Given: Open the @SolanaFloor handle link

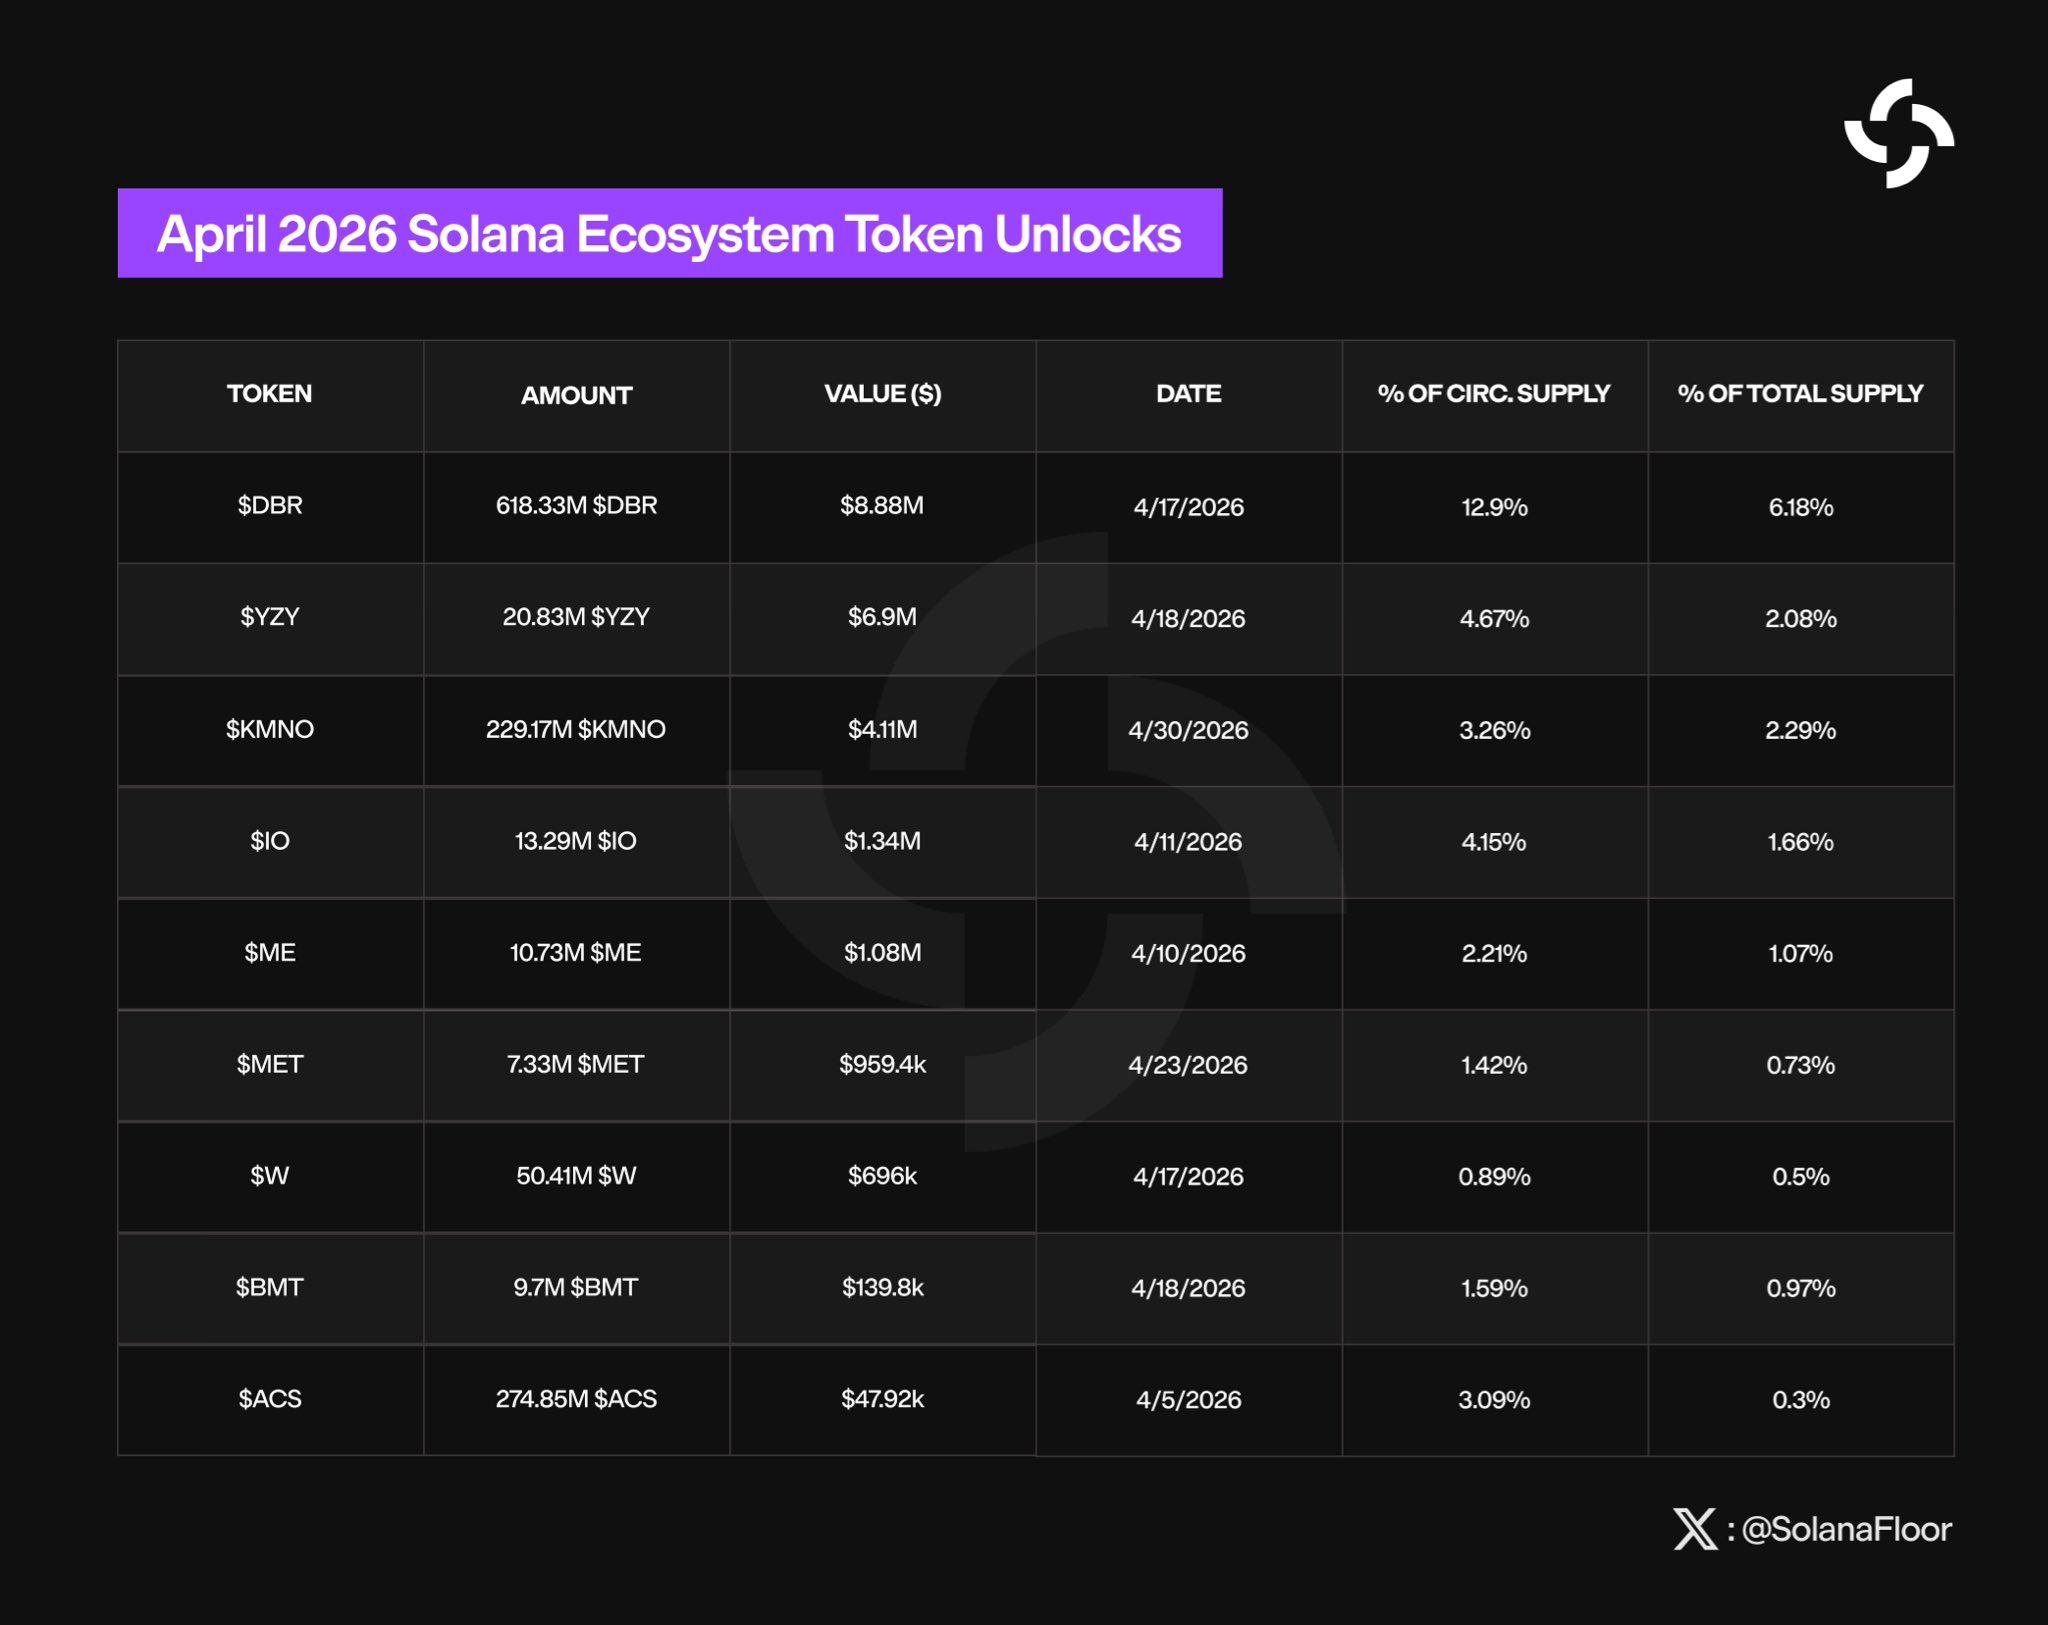Looking at the screenshot, I should tap(1845, 1529).
